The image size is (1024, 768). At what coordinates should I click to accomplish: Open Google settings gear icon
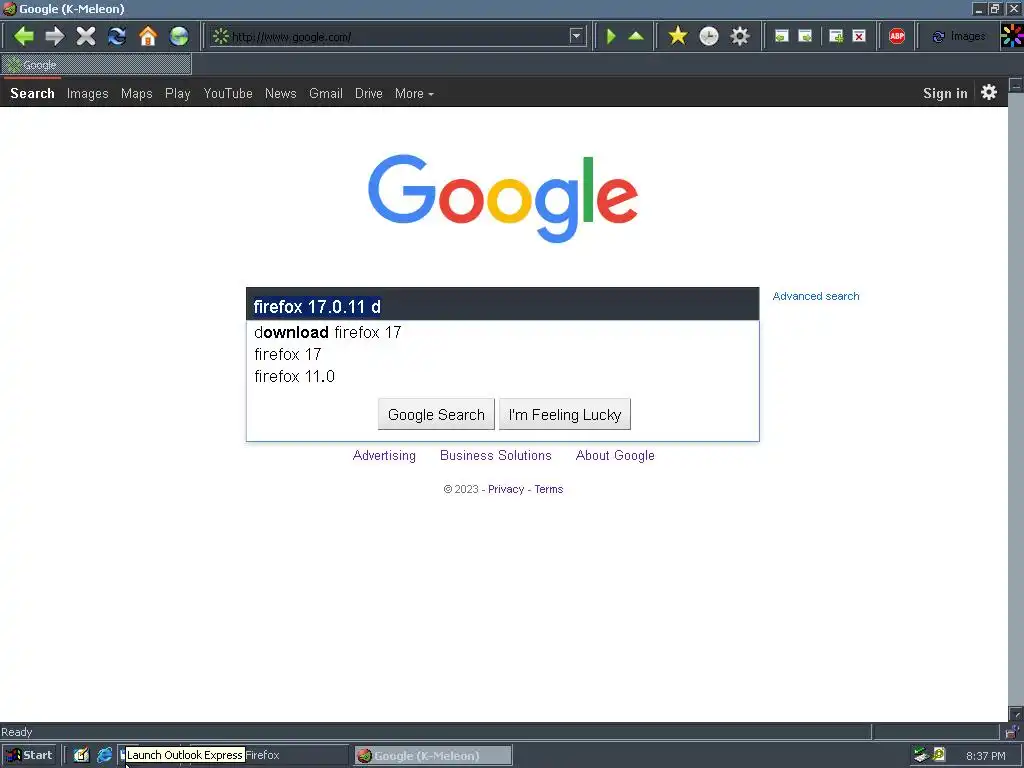(989, 92)
